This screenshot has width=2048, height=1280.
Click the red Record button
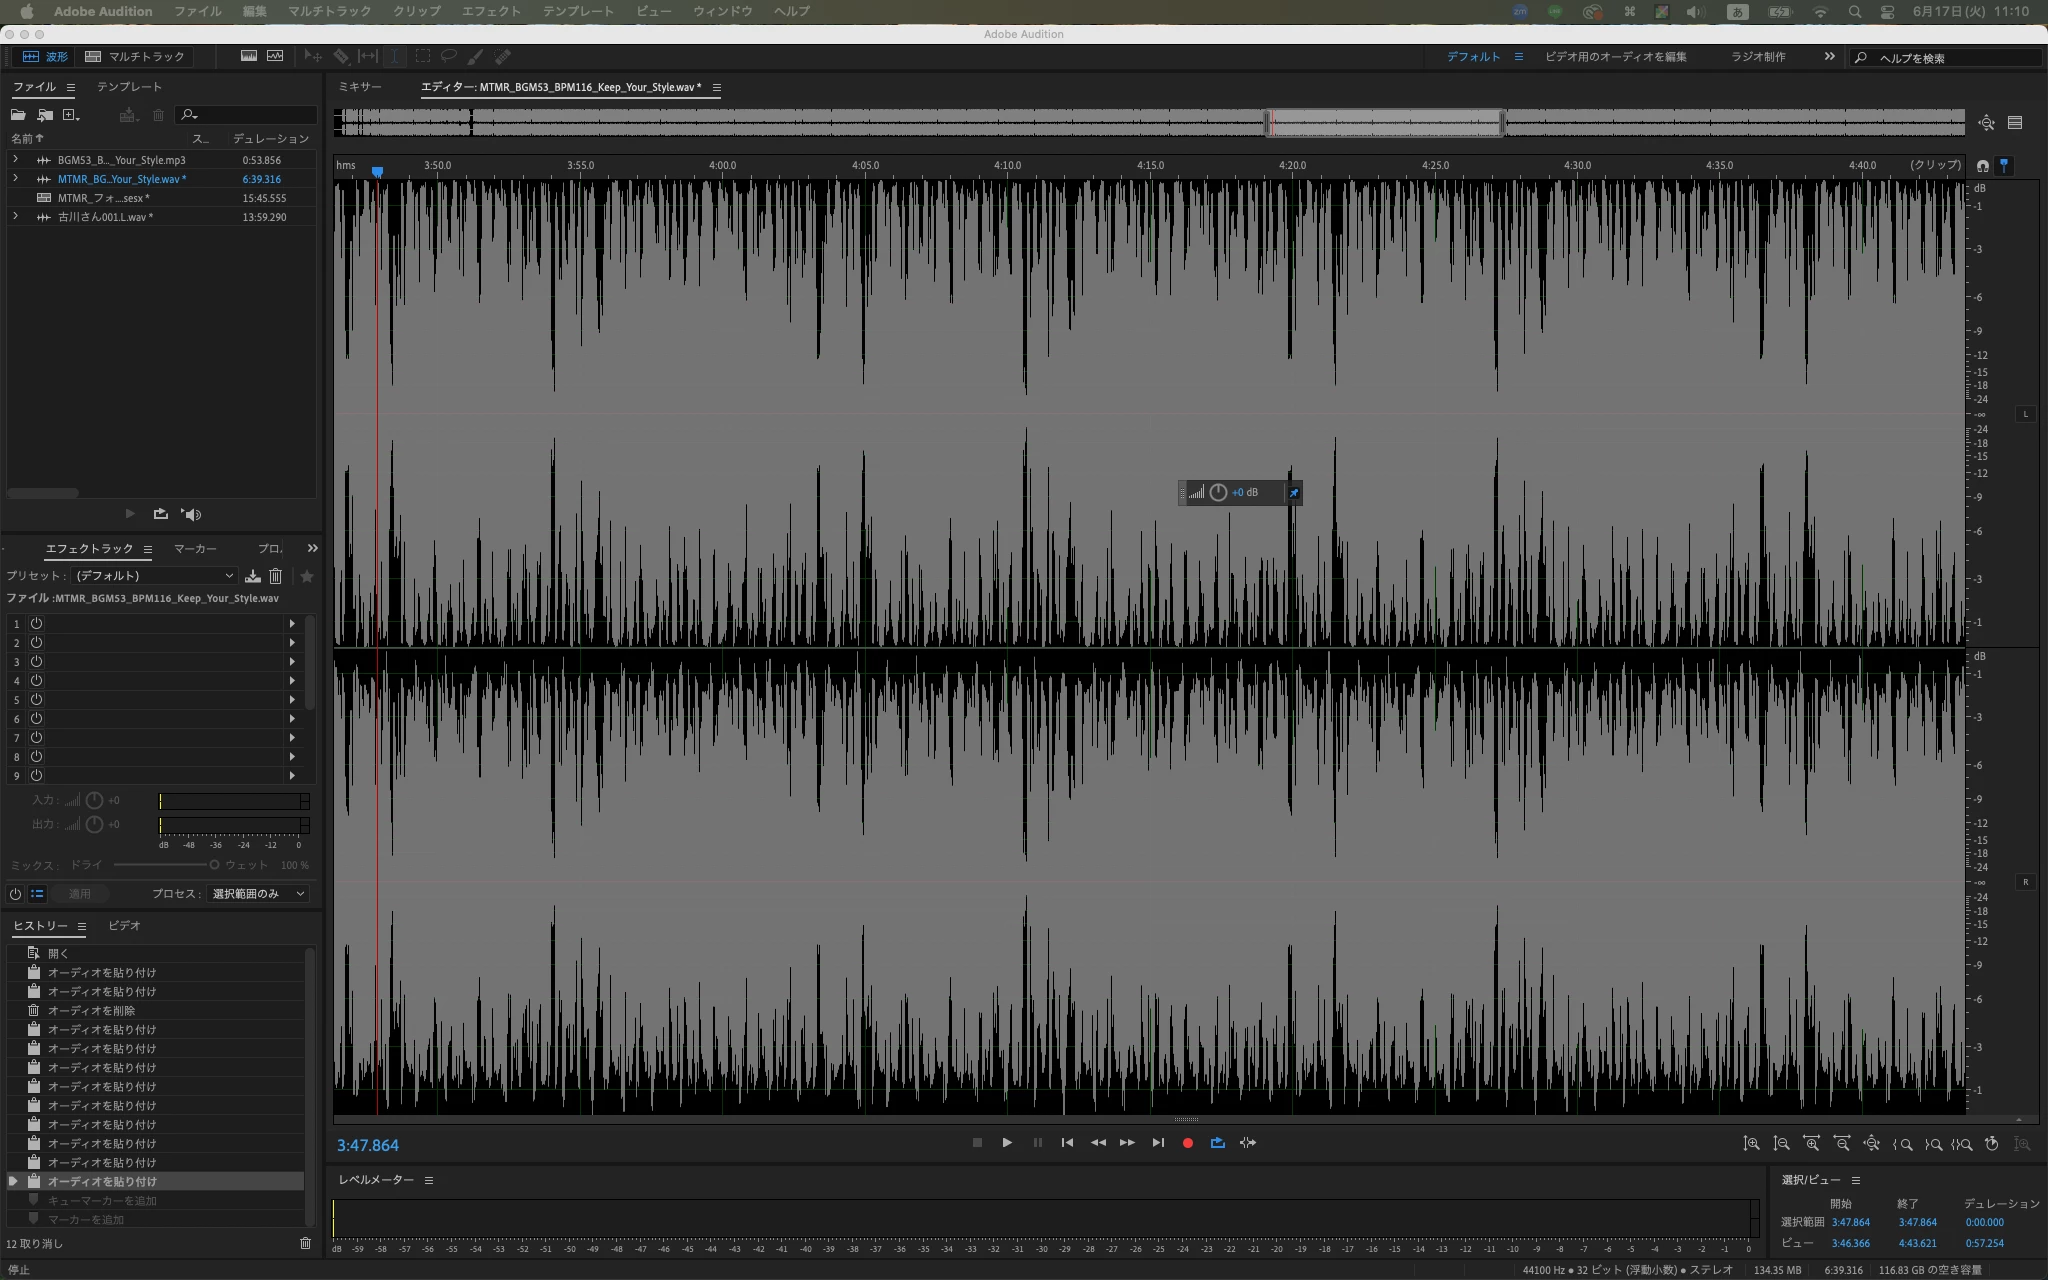click(x=1187, y=1143)
